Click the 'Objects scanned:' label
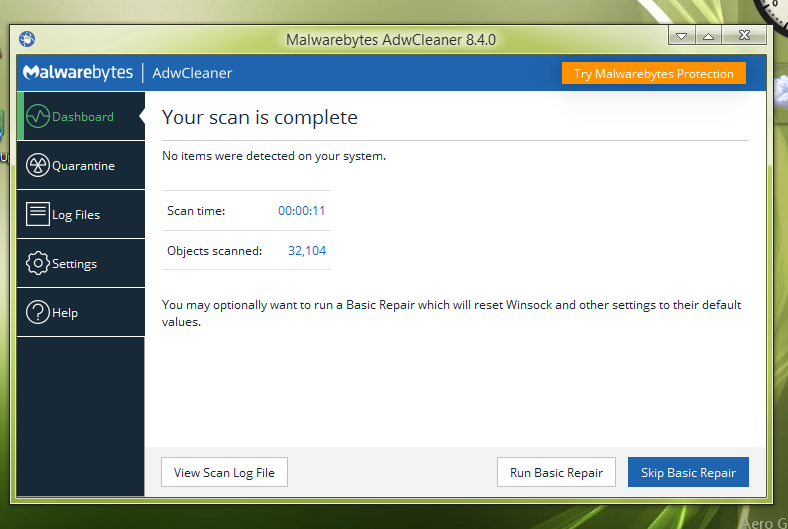The image size is (788, 529). [x=215, y=251]
